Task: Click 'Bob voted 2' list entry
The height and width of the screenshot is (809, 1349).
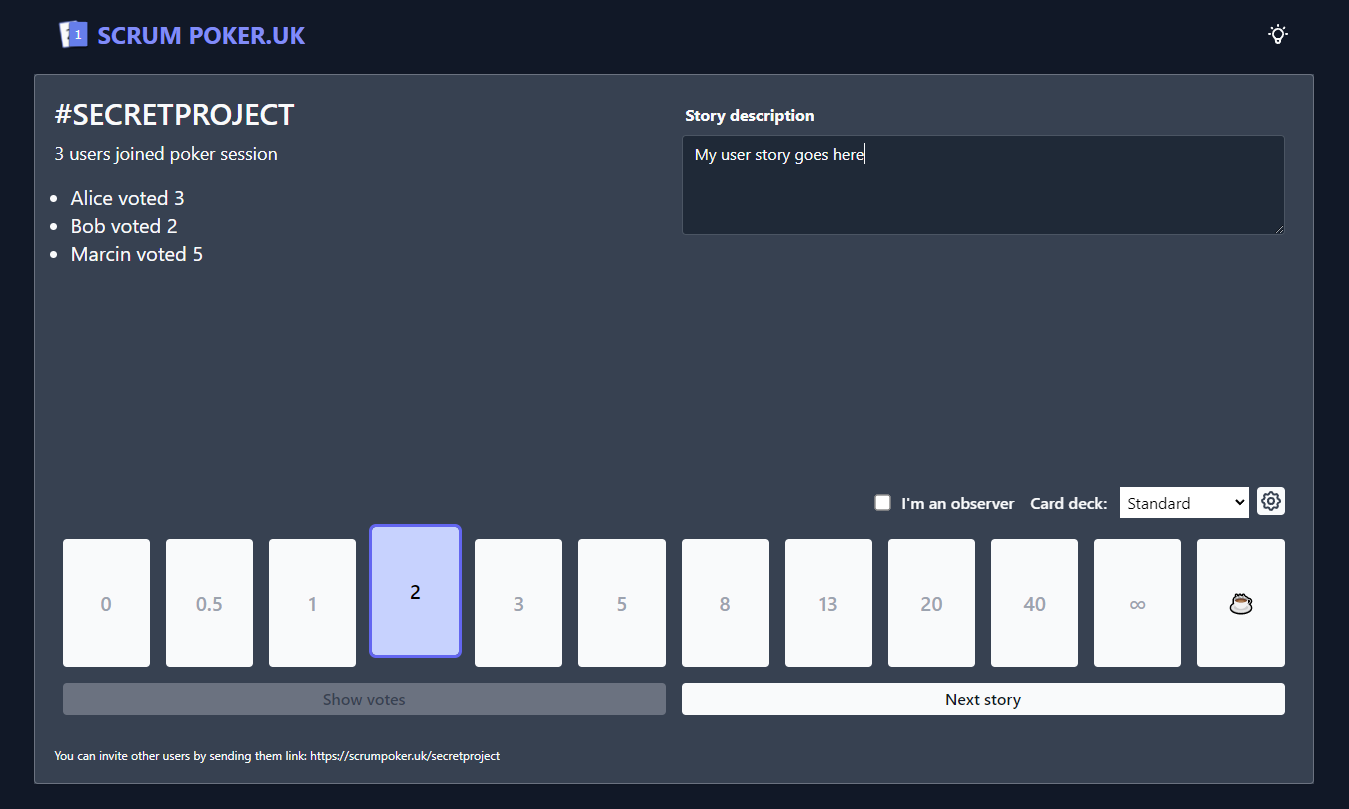Action: pyautogui.click(x=124, y=226)
